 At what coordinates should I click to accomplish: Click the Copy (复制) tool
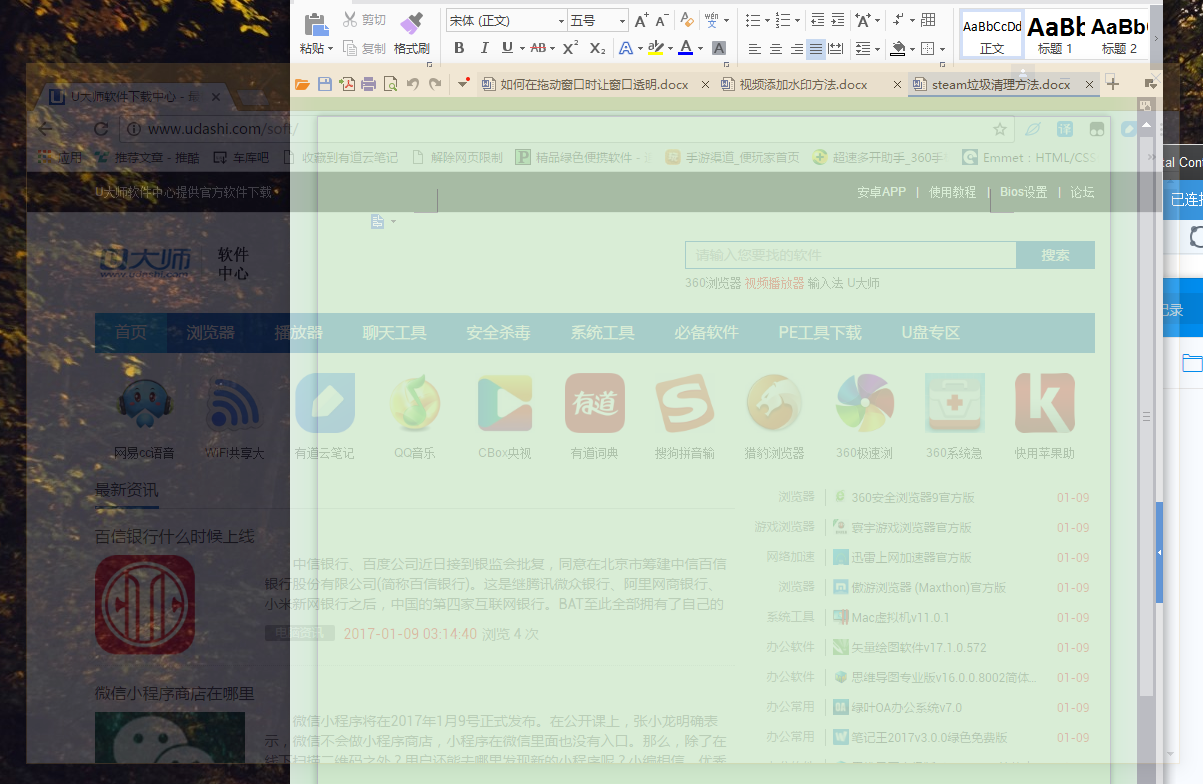[364, 48]
